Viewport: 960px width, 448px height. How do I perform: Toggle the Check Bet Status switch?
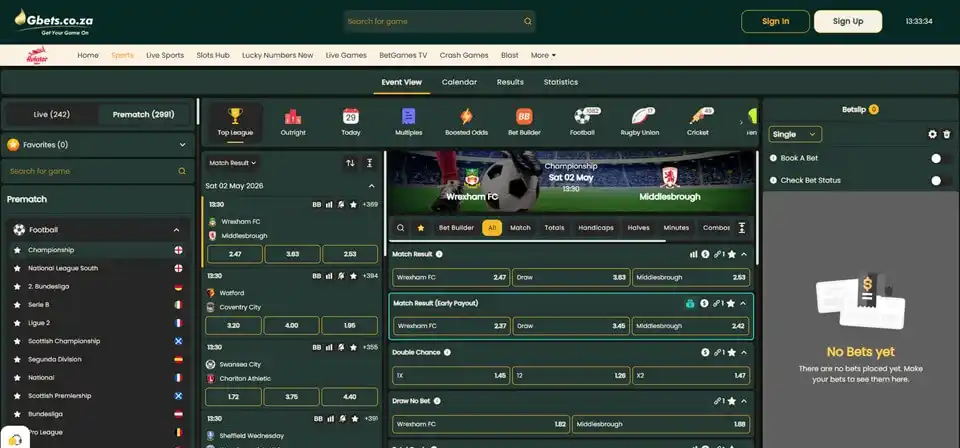pyautogui.click(x=939, y=181)
